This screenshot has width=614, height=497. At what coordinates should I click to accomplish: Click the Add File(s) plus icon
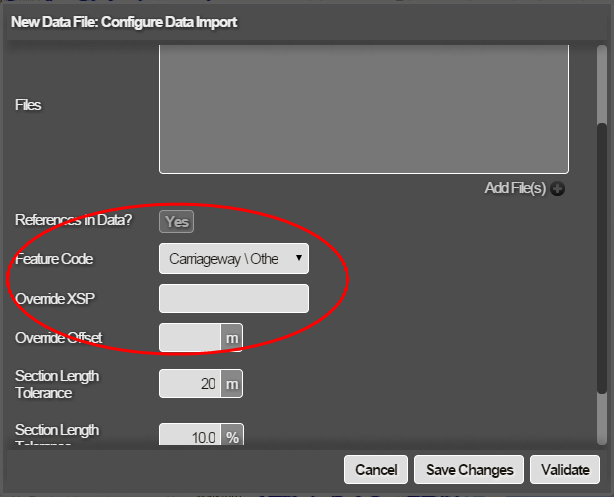tap(558, 188)
